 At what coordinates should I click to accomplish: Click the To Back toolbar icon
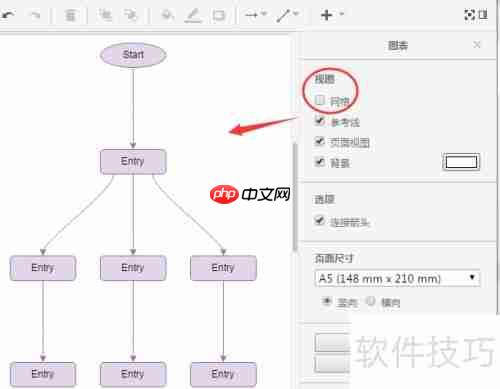pyautogui.click(x=130, y=15)
